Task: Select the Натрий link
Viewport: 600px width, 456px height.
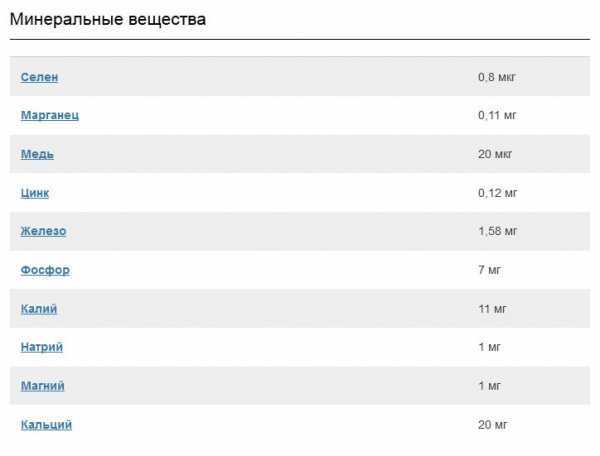Action: (x=42, y=347)
